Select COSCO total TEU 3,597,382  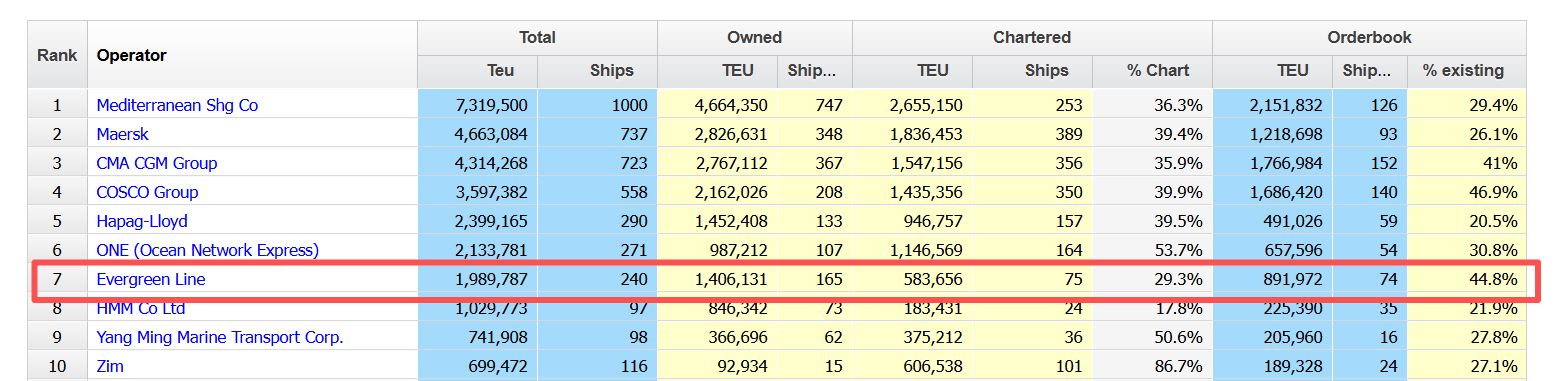point(477,192)
